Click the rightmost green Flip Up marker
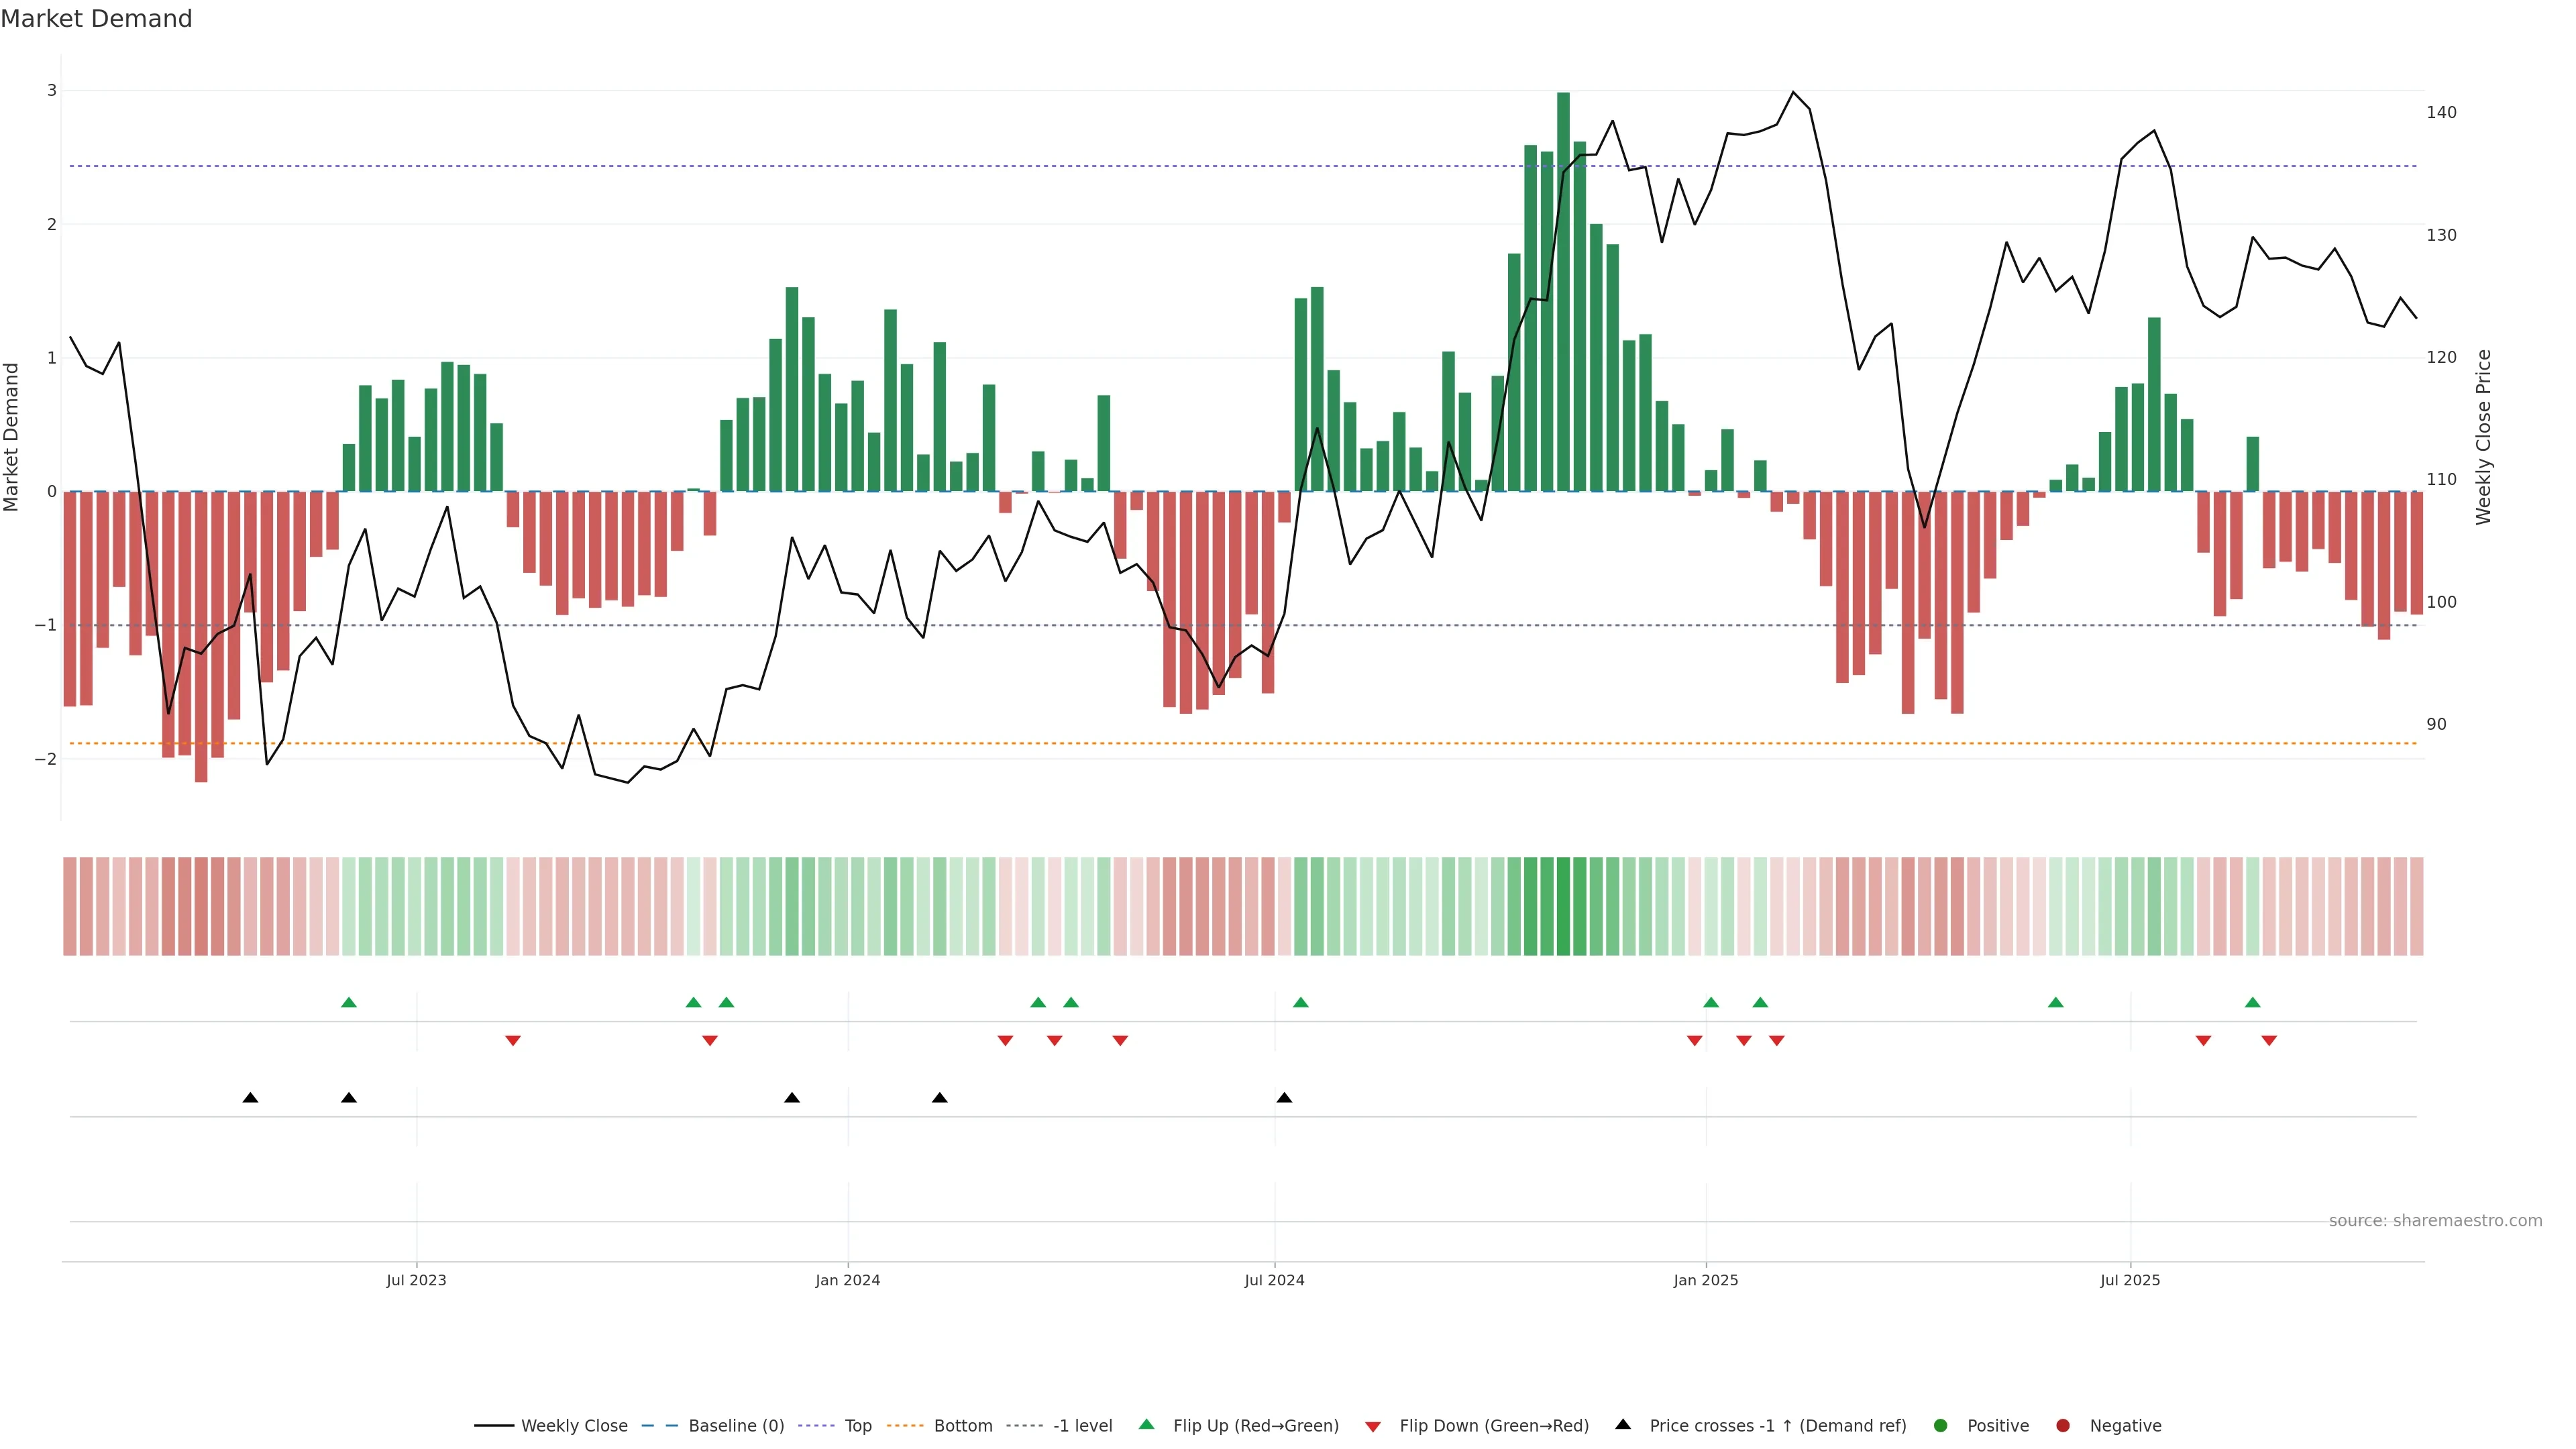 pyautogui.click(x=2252, y=1003)
